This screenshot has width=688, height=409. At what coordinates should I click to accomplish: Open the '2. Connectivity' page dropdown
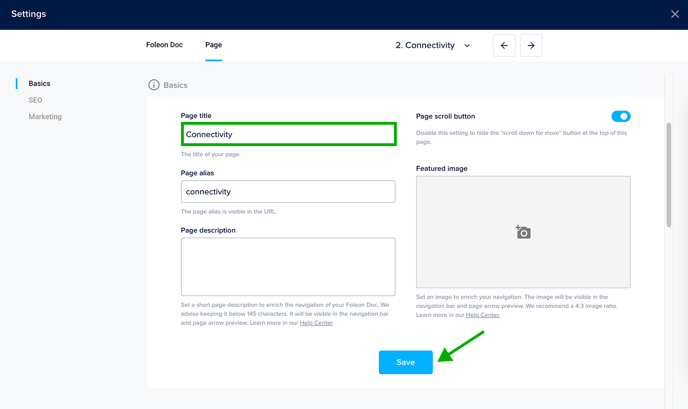tap(432, 45)
